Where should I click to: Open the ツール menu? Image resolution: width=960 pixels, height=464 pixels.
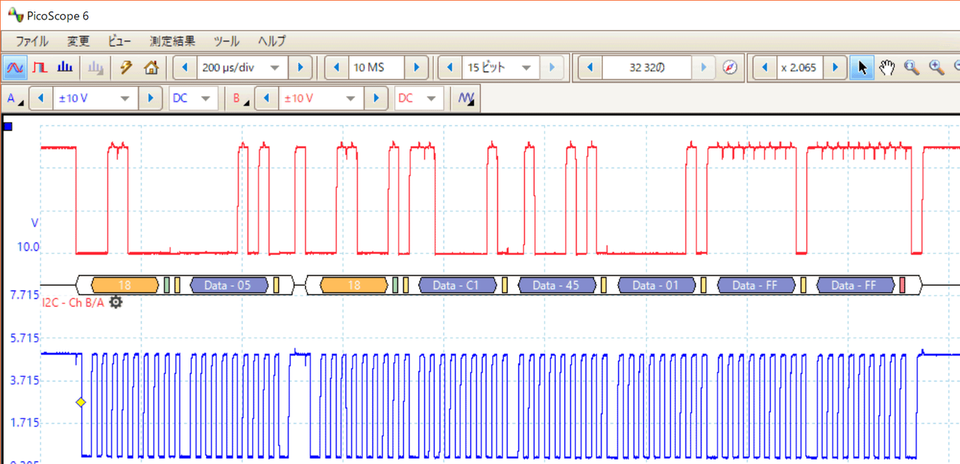[x=227, y=41]
